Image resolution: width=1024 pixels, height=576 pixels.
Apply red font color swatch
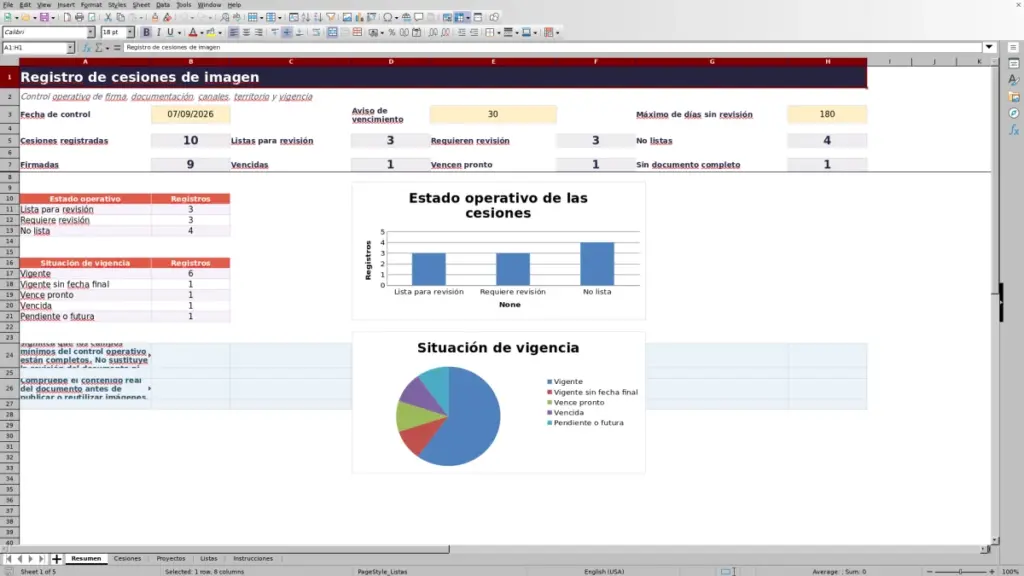click(193, 33)
